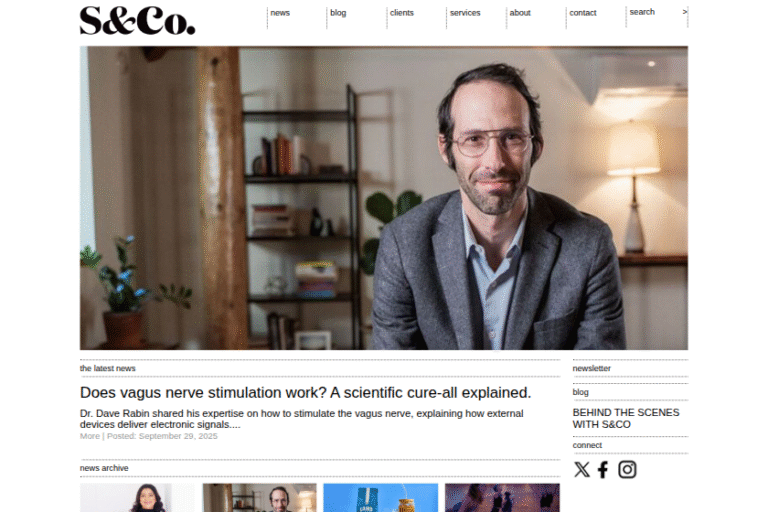768x512 pixels.
Task: Click into the search field
Action: [x=654, y=12]
